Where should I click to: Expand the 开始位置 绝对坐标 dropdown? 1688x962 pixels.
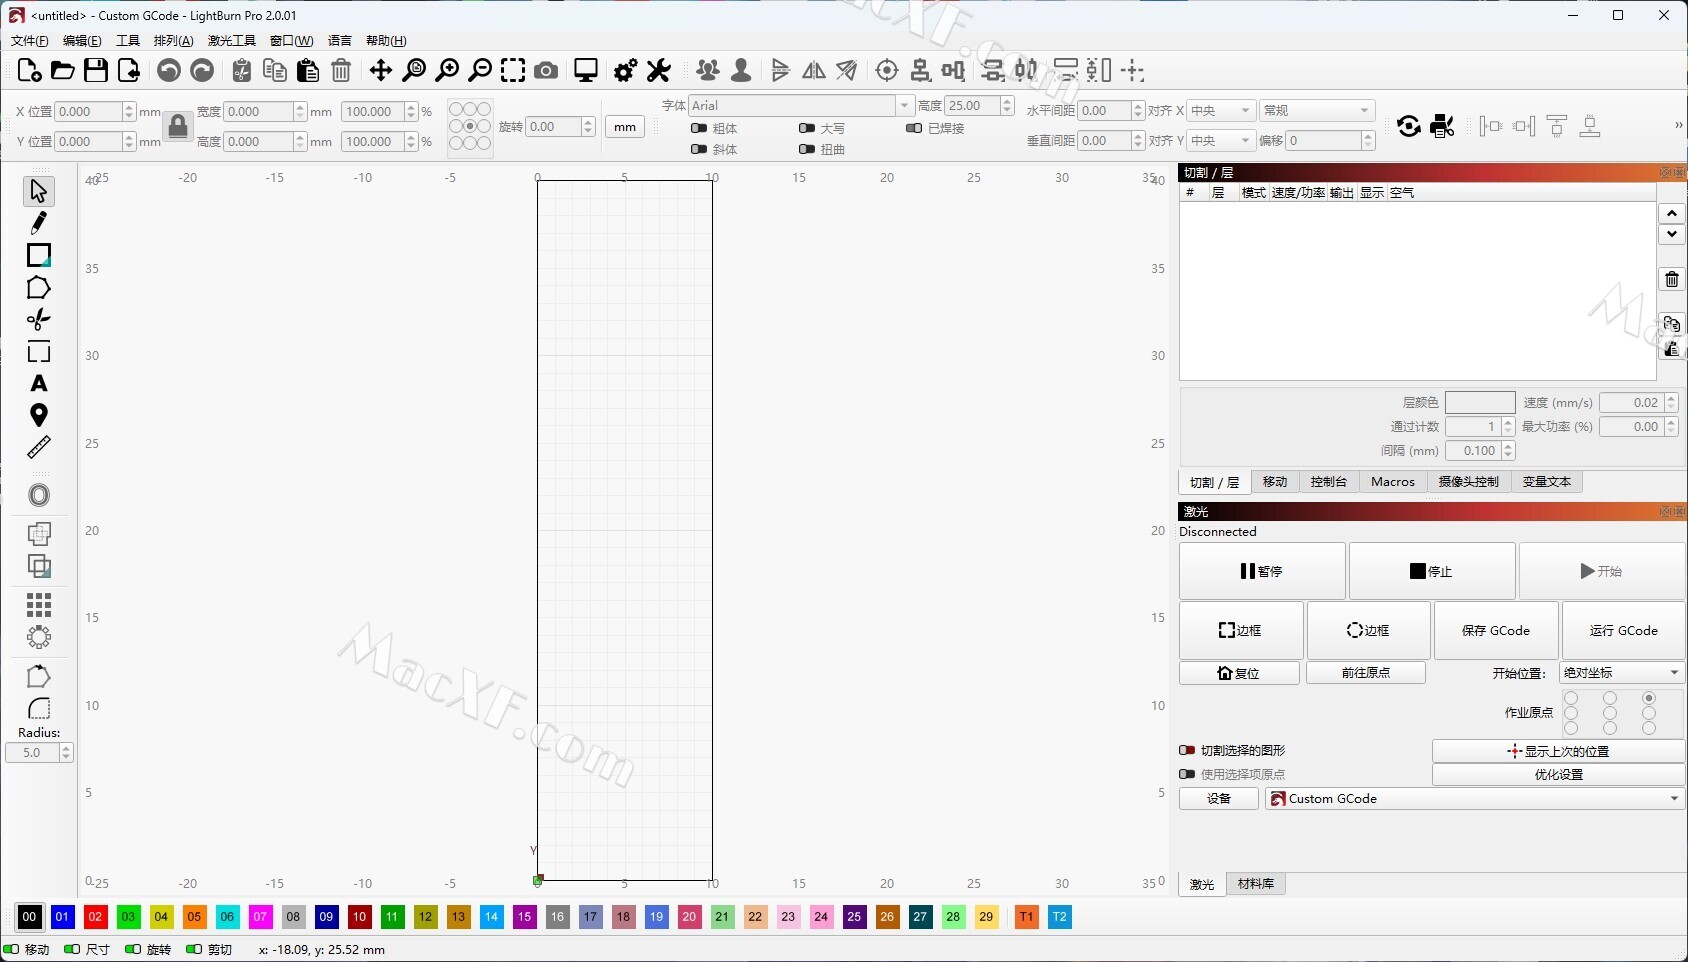1621,673
